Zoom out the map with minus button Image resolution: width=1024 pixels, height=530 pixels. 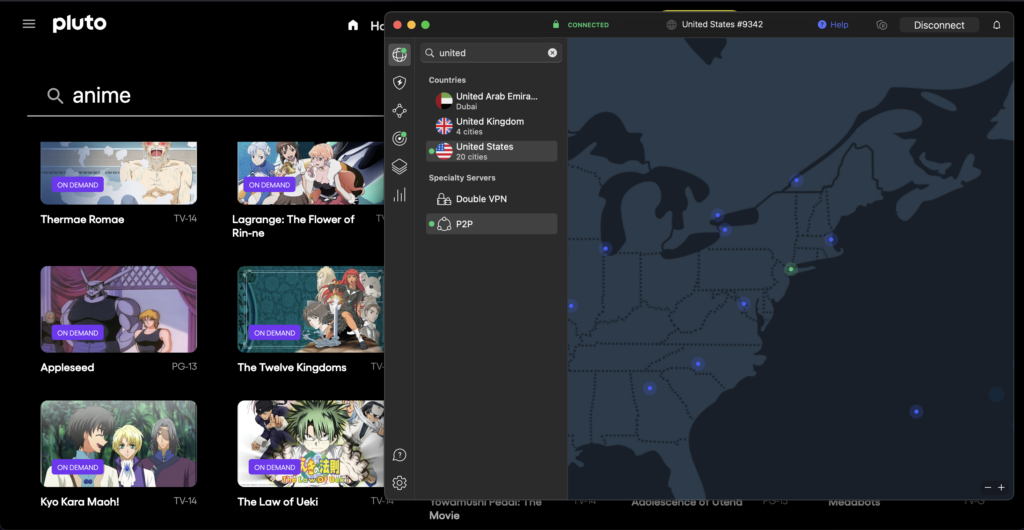[x=988, y=488]
